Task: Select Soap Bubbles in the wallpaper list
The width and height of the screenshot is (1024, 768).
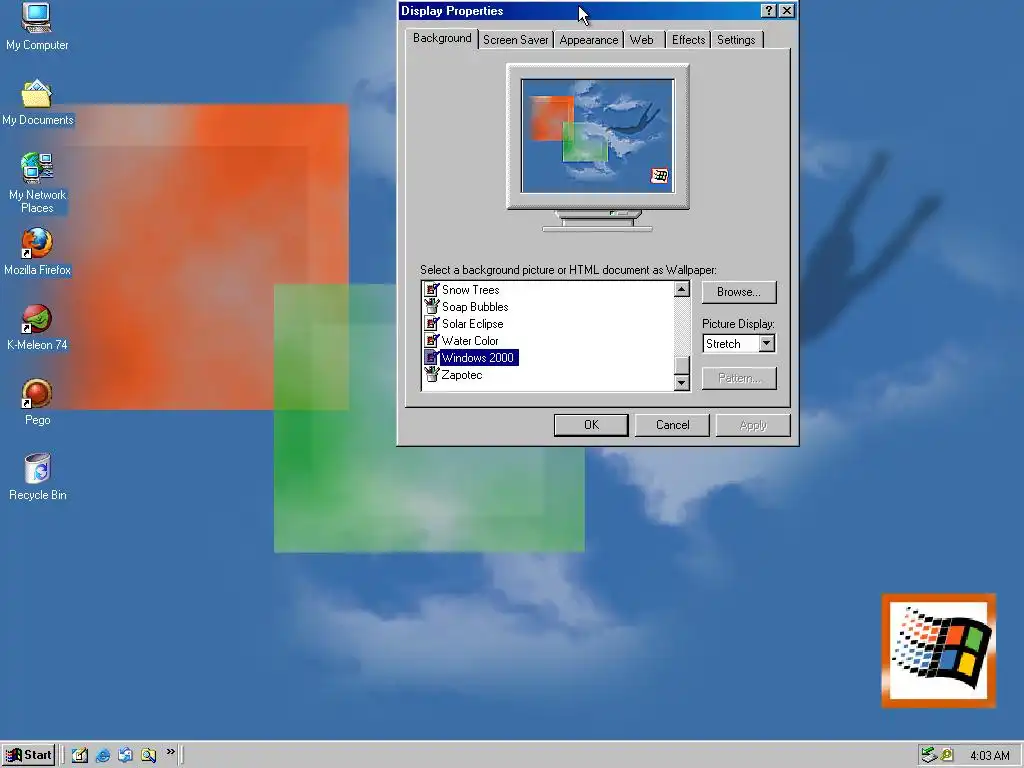Action: click(x=475, y=306)
